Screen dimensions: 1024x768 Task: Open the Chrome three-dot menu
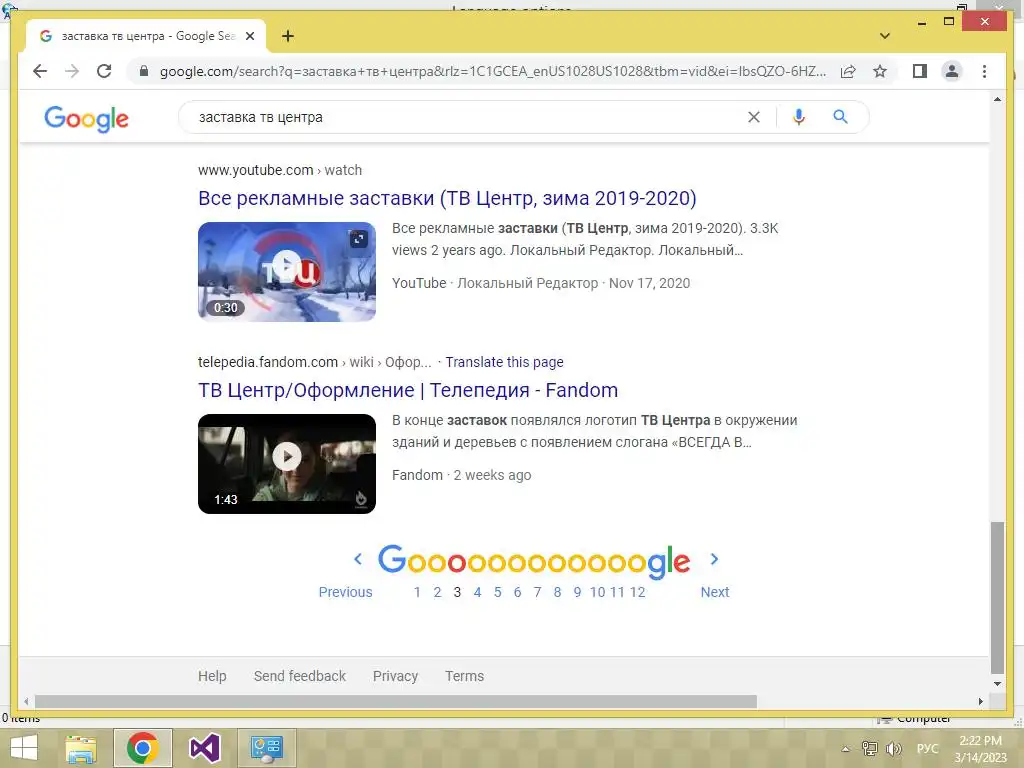coord(984,71)
